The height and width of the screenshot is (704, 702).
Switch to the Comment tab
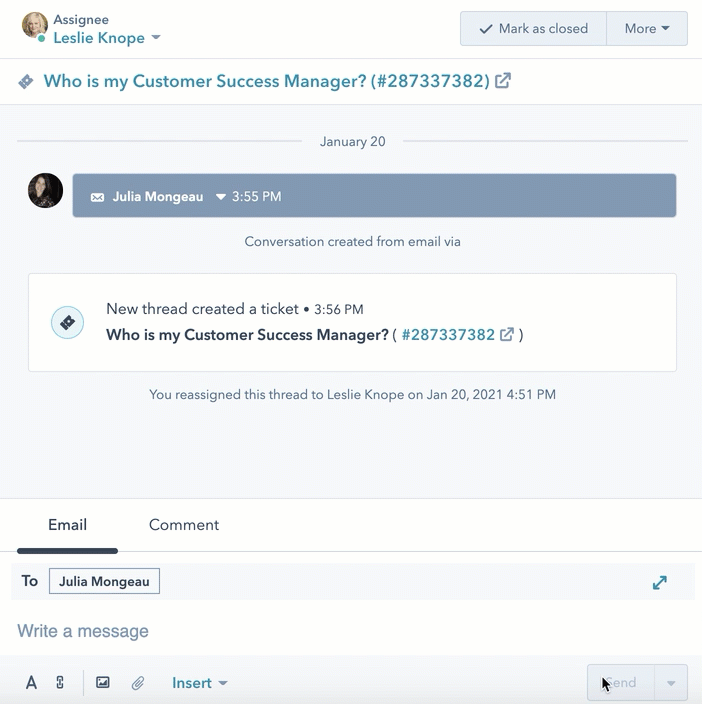pos(184,525)
